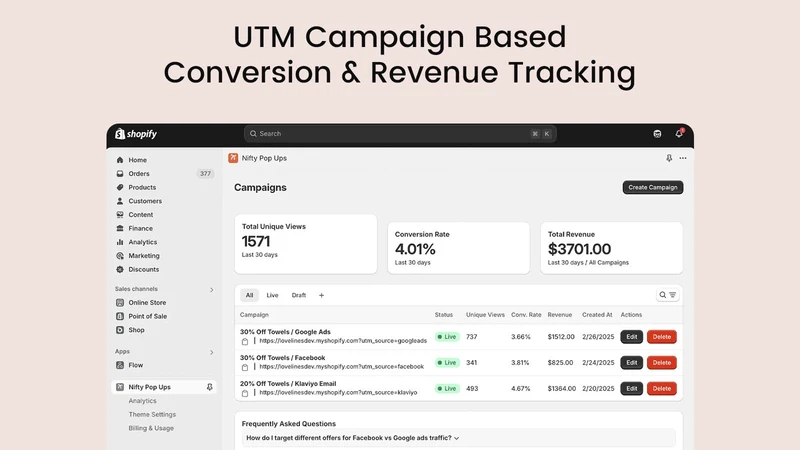Click the Revenue column header

tap(560, 315)
